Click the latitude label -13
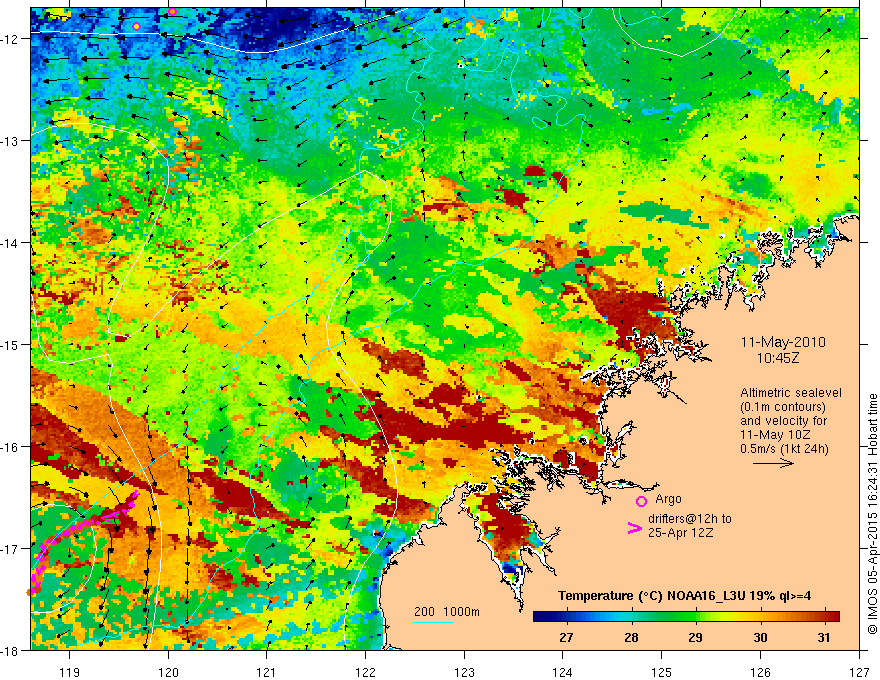The width and height of the screenshot is (880, 680). [11, 141]
